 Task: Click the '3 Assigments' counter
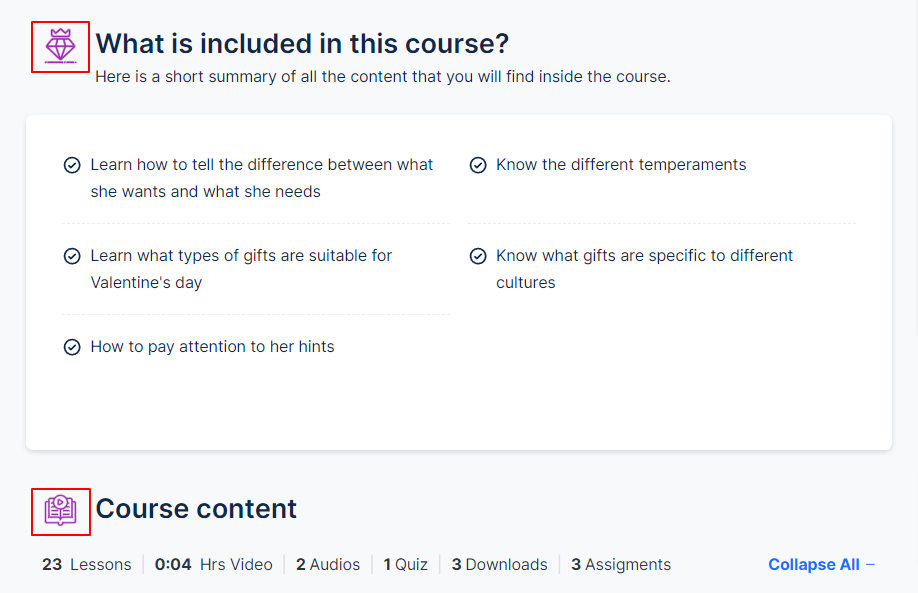(x=621, y=564)
